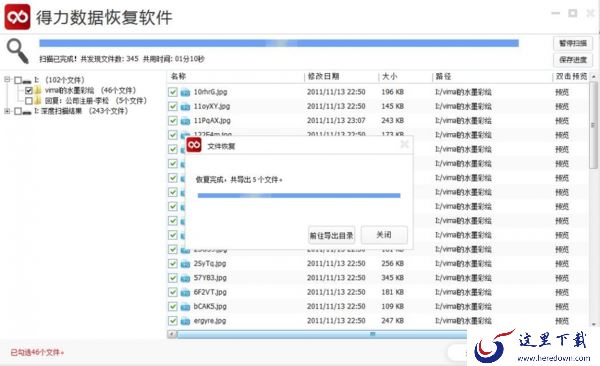Select the 公司注册-李松 (5个文件) tree item

pyautogui.click(x=95, y=101)
